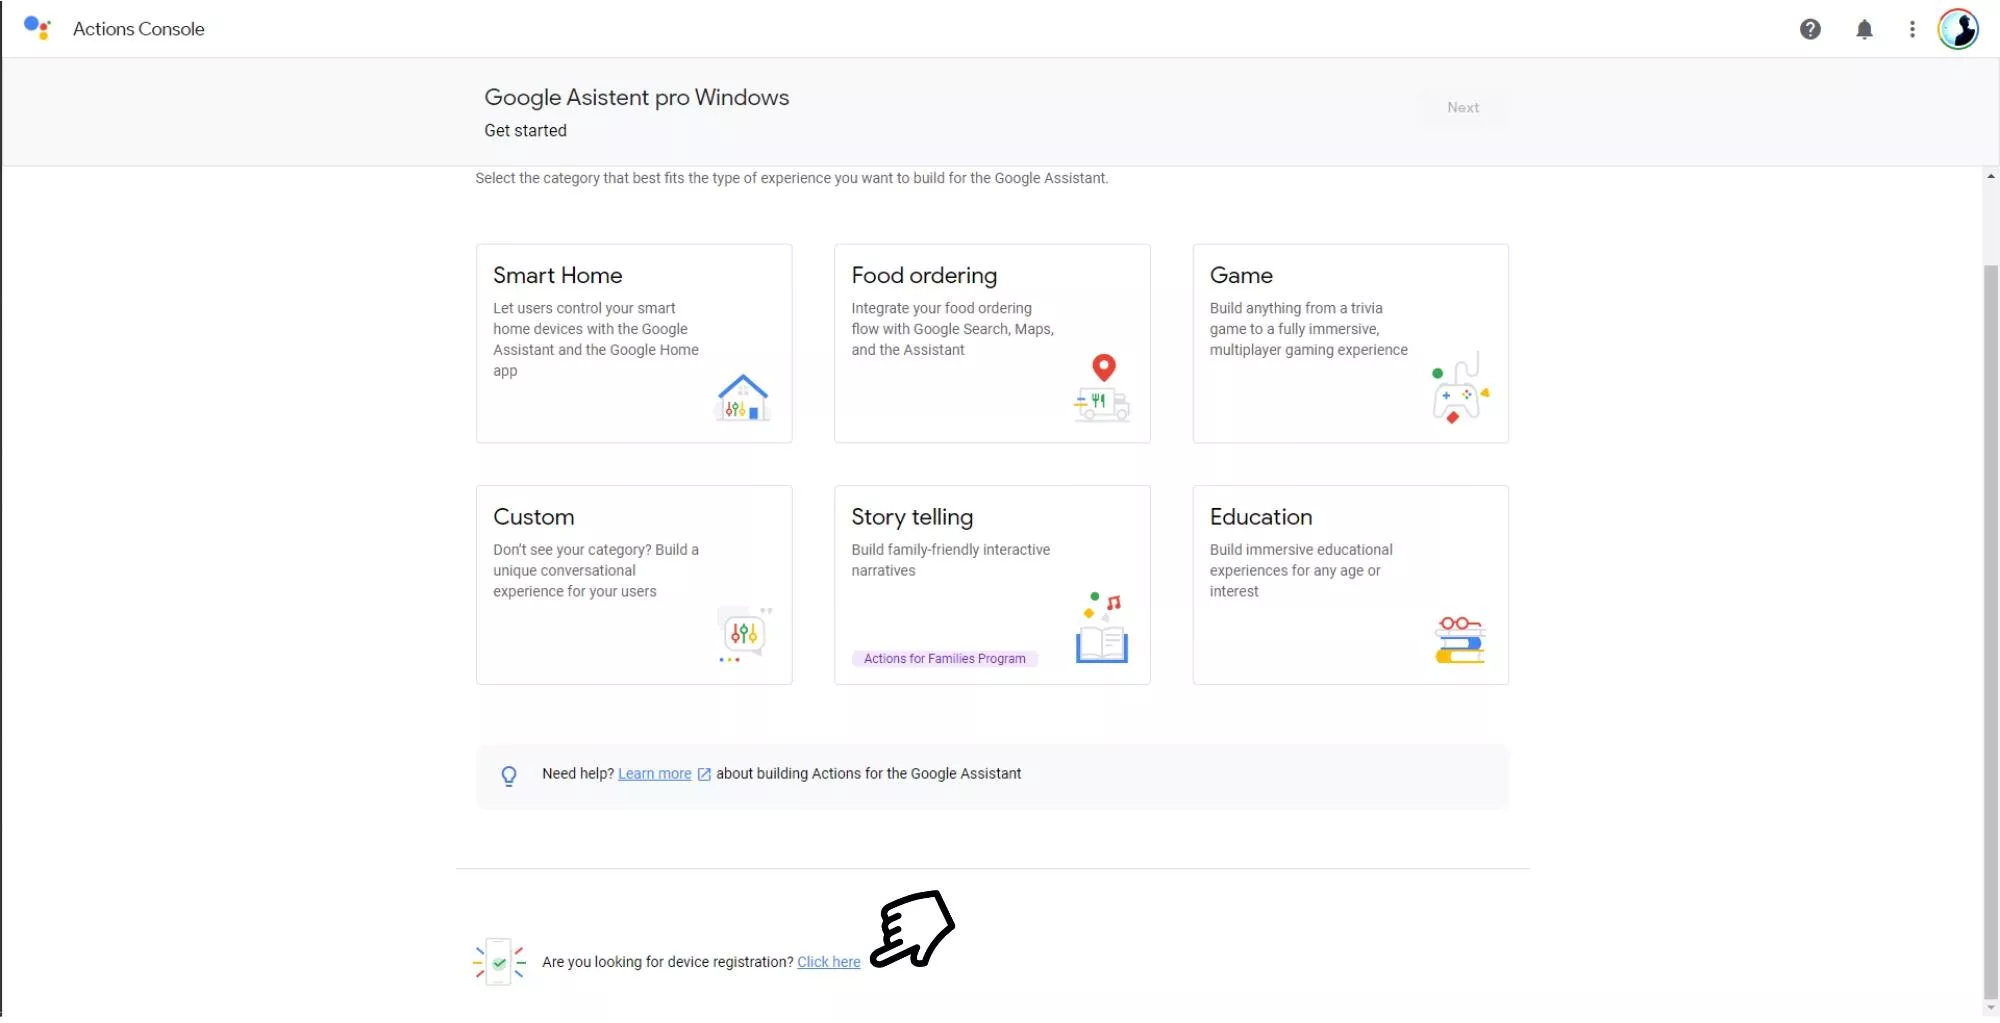Click 'Are you looking for device registration?' text
This screenshot has height=1023, width=2000.
click(x=667, y=962)
